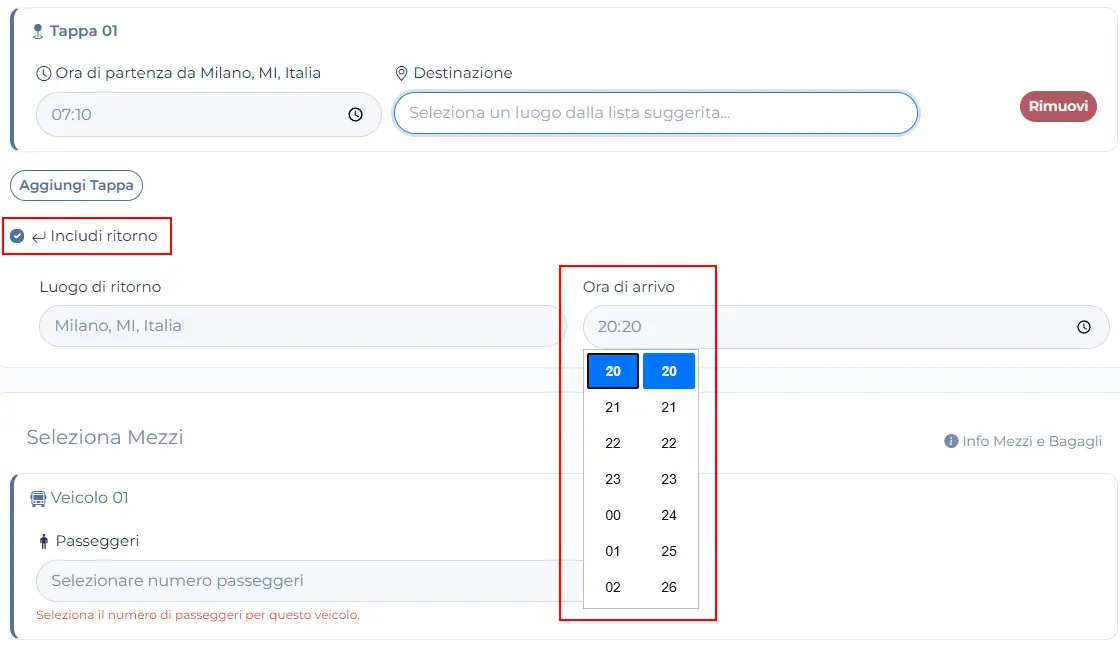Select hour 23 in the time picker

(x=613, y=479)
